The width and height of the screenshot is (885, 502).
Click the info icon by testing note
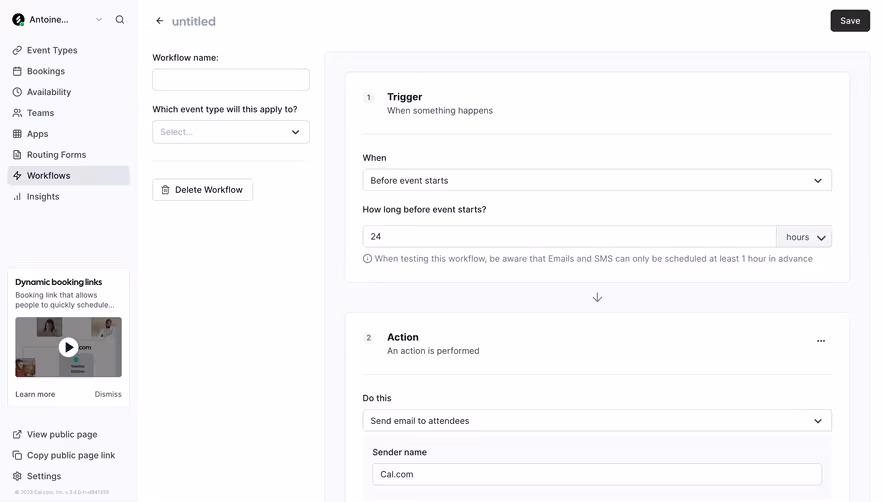tap(367, 259)
